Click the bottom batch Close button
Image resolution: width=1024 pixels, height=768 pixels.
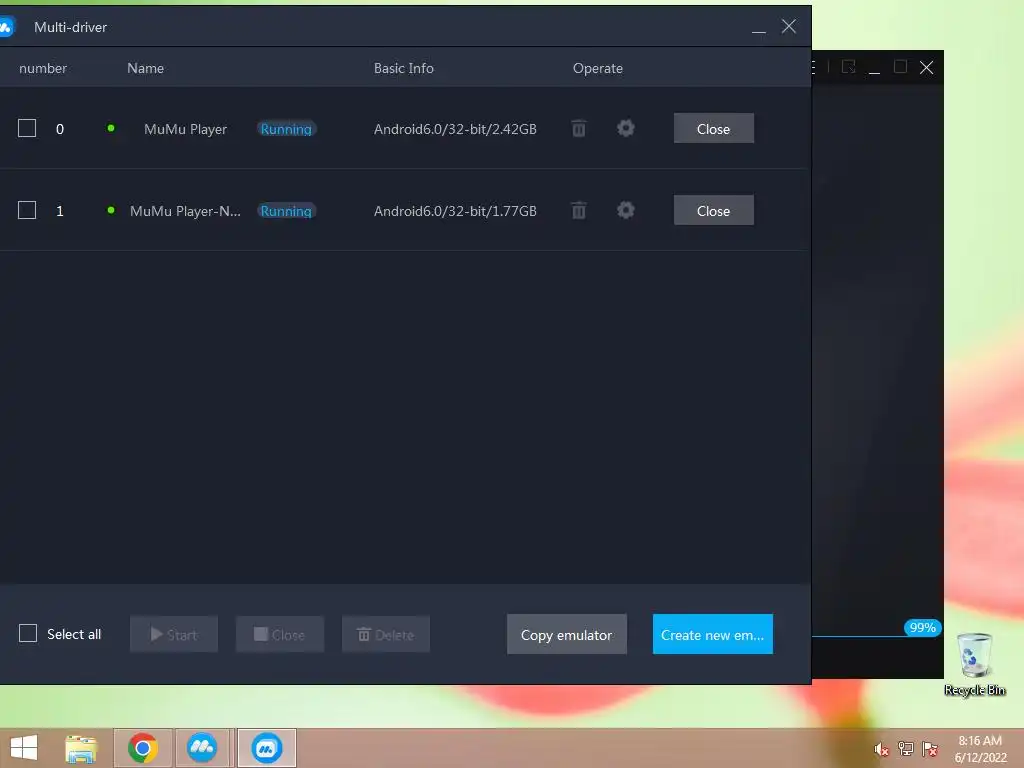pyautogui.click(x=280, y=634)
